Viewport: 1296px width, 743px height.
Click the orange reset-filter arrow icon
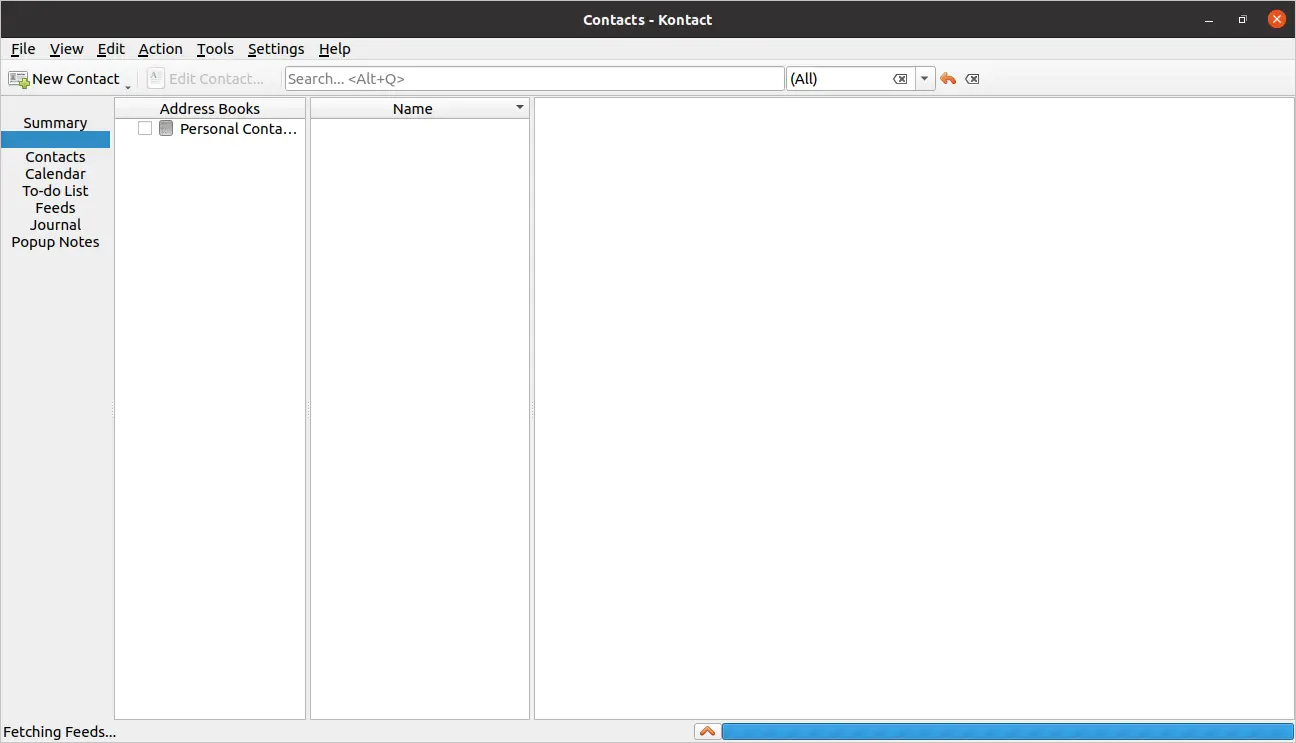tap(948, 79)
